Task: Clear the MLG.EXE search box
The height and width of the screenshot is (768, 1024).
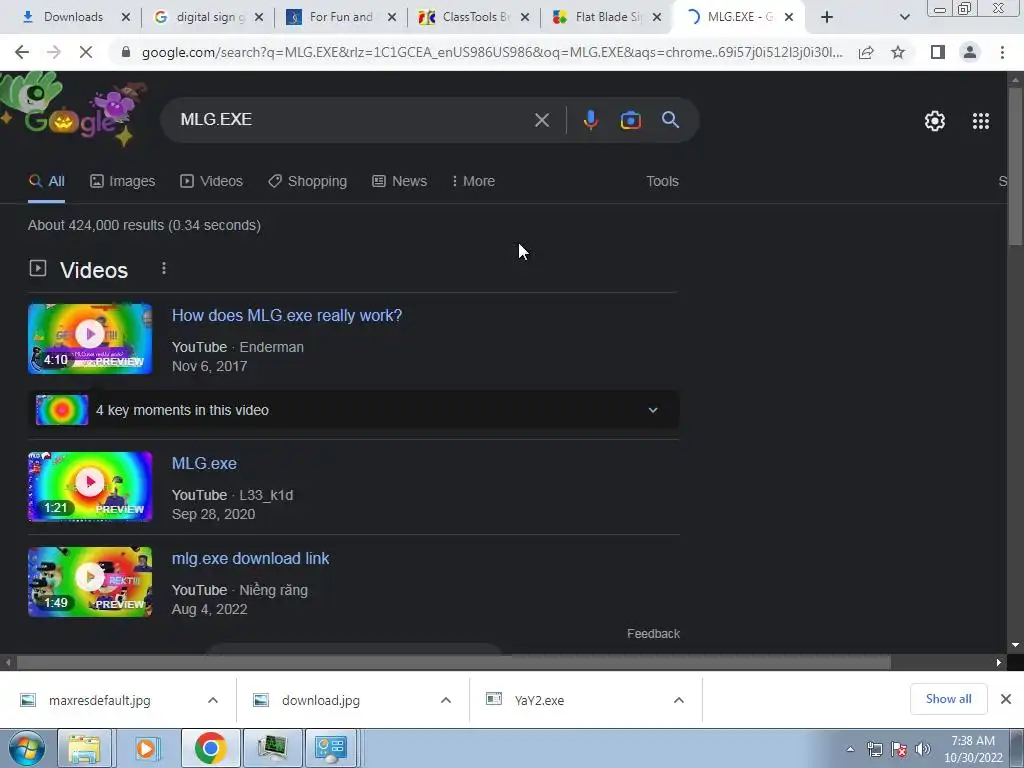Action: [x=541, y=120]
